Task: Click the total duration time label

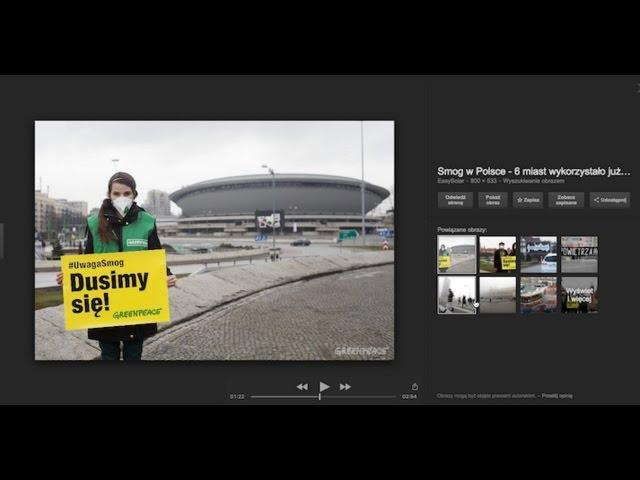Action: (x=409, y=396)
